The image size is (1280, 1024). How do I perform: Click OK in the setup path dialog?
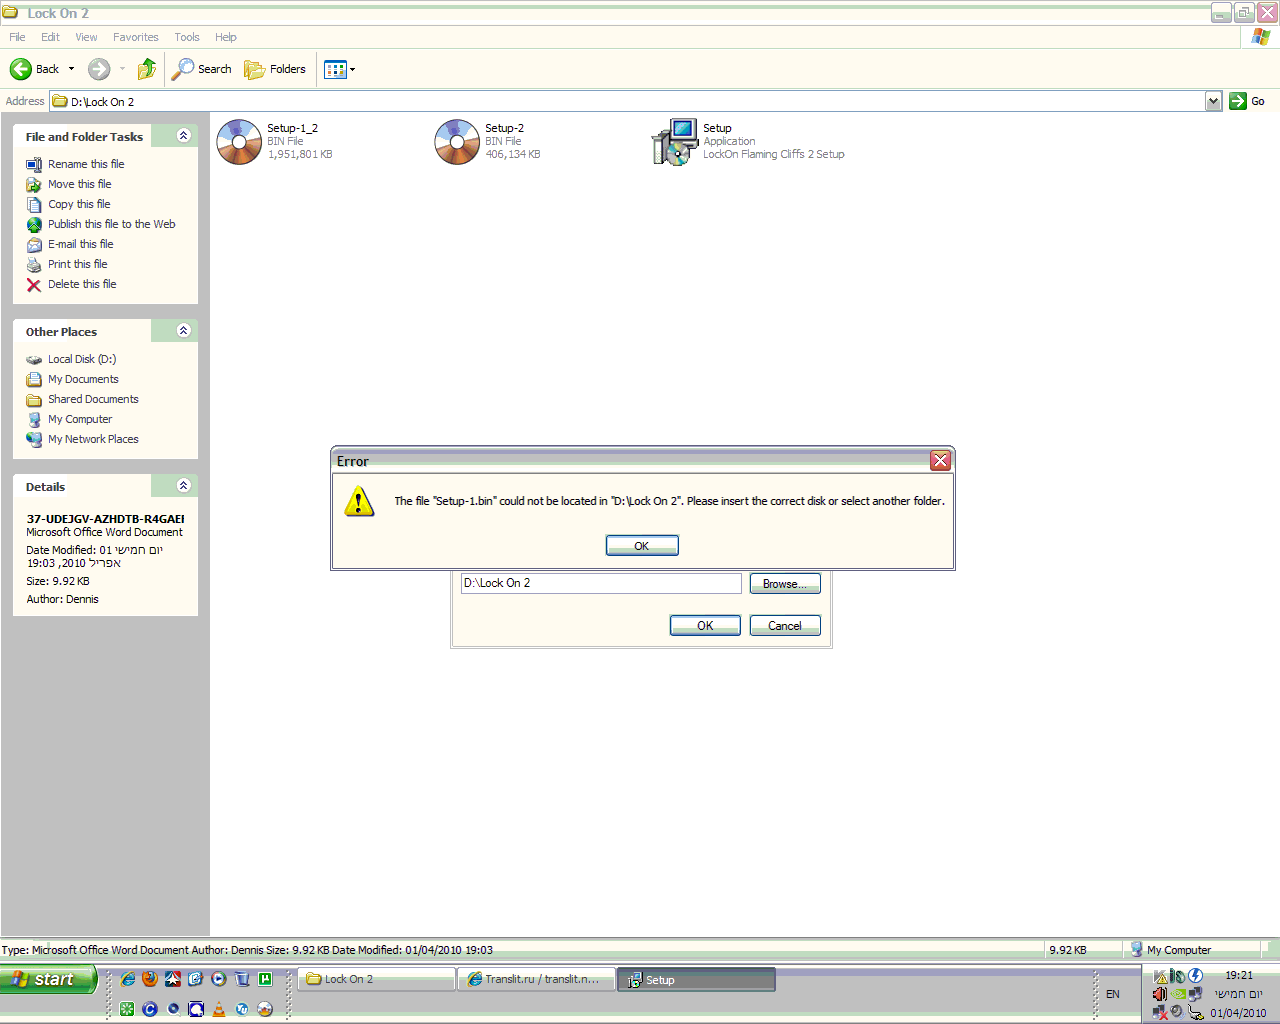pos(705,625)
